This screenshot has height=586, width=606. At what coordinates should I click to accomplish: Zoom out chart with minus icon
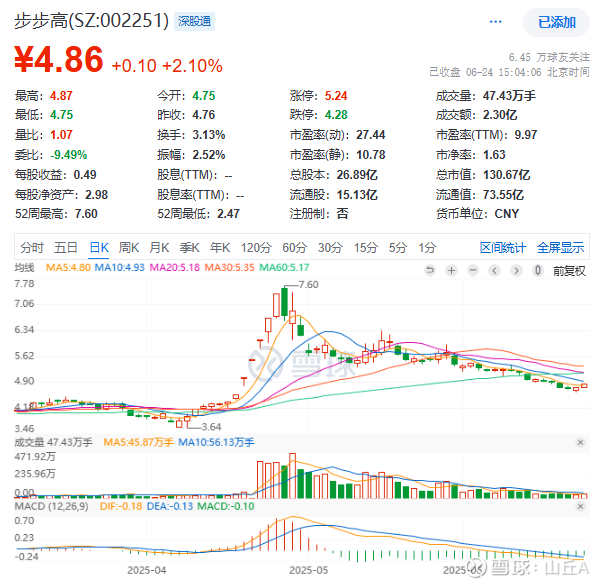click(x=473, y=270)
